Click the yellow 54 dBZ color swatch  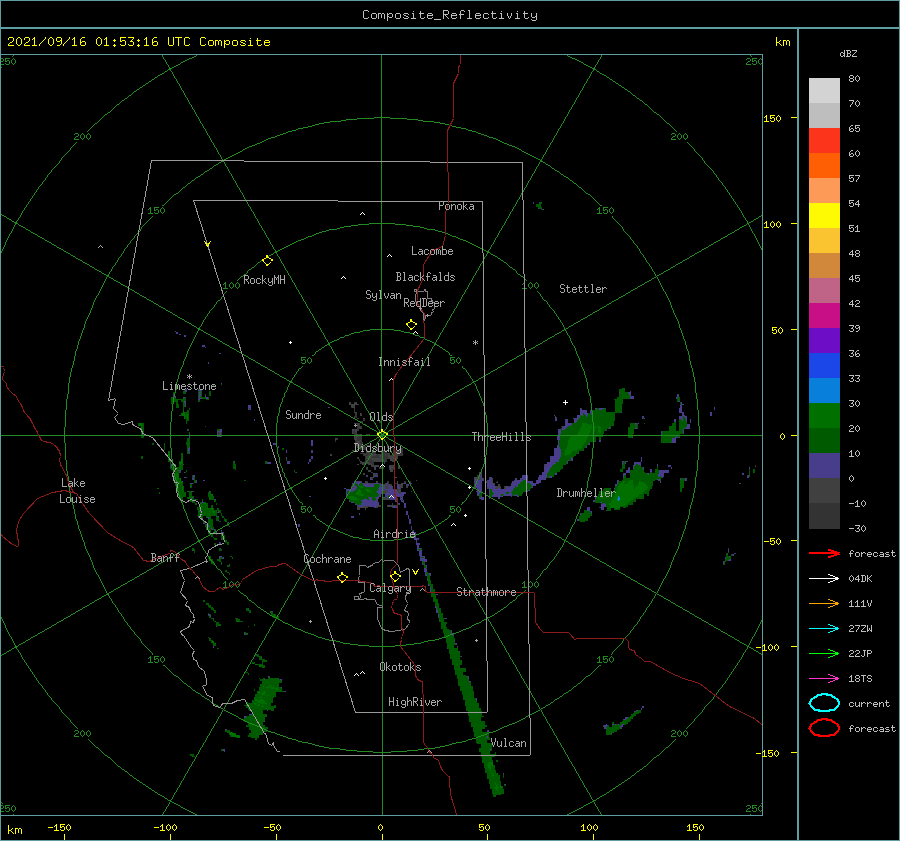point(824,215)
